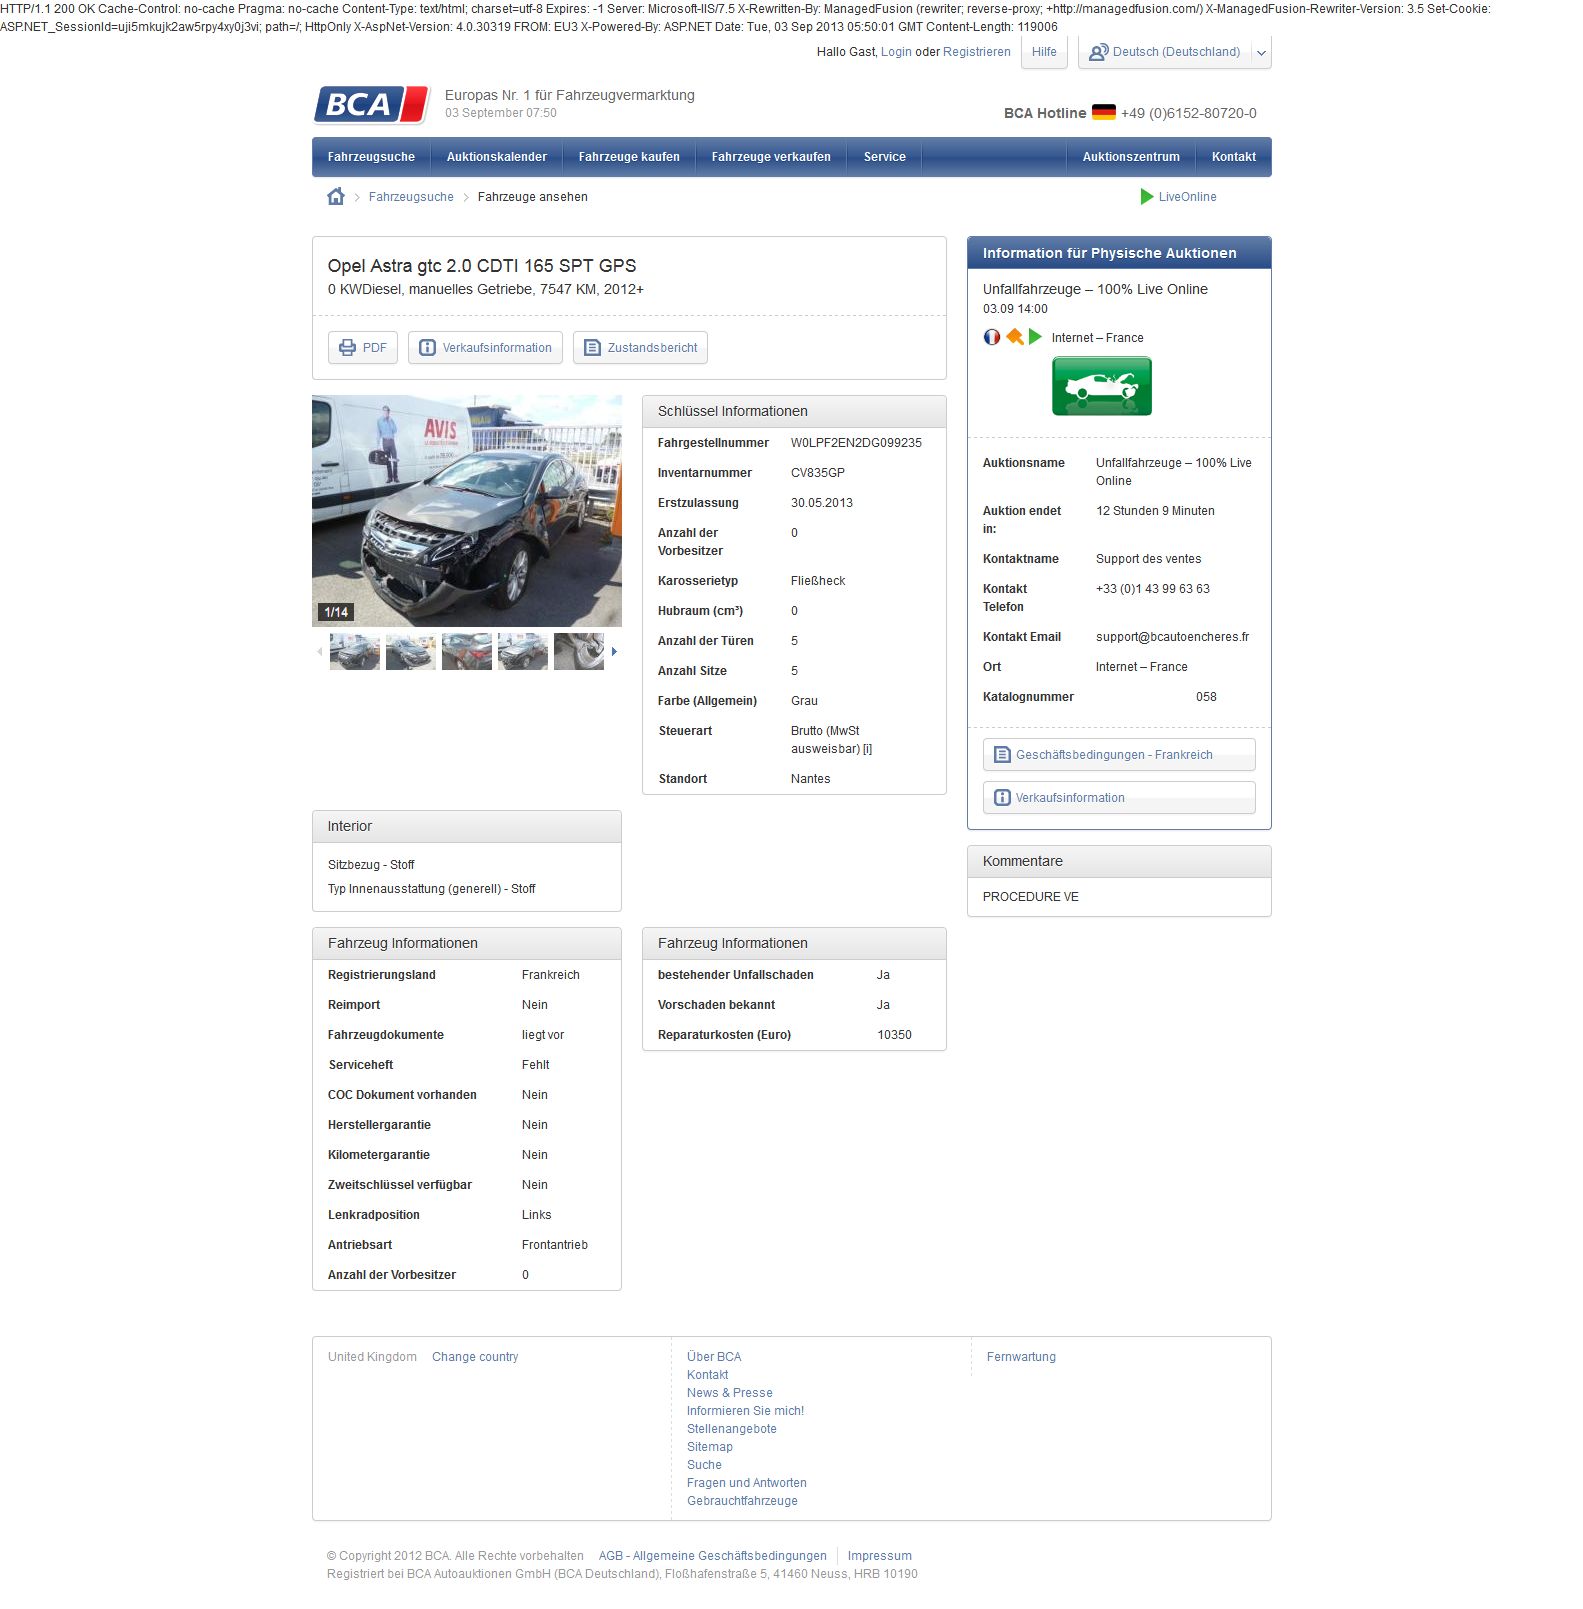Screen dimensions: 1583x1609
Task: Click the [i] tax info link
Action: click(x=868, y=749)
